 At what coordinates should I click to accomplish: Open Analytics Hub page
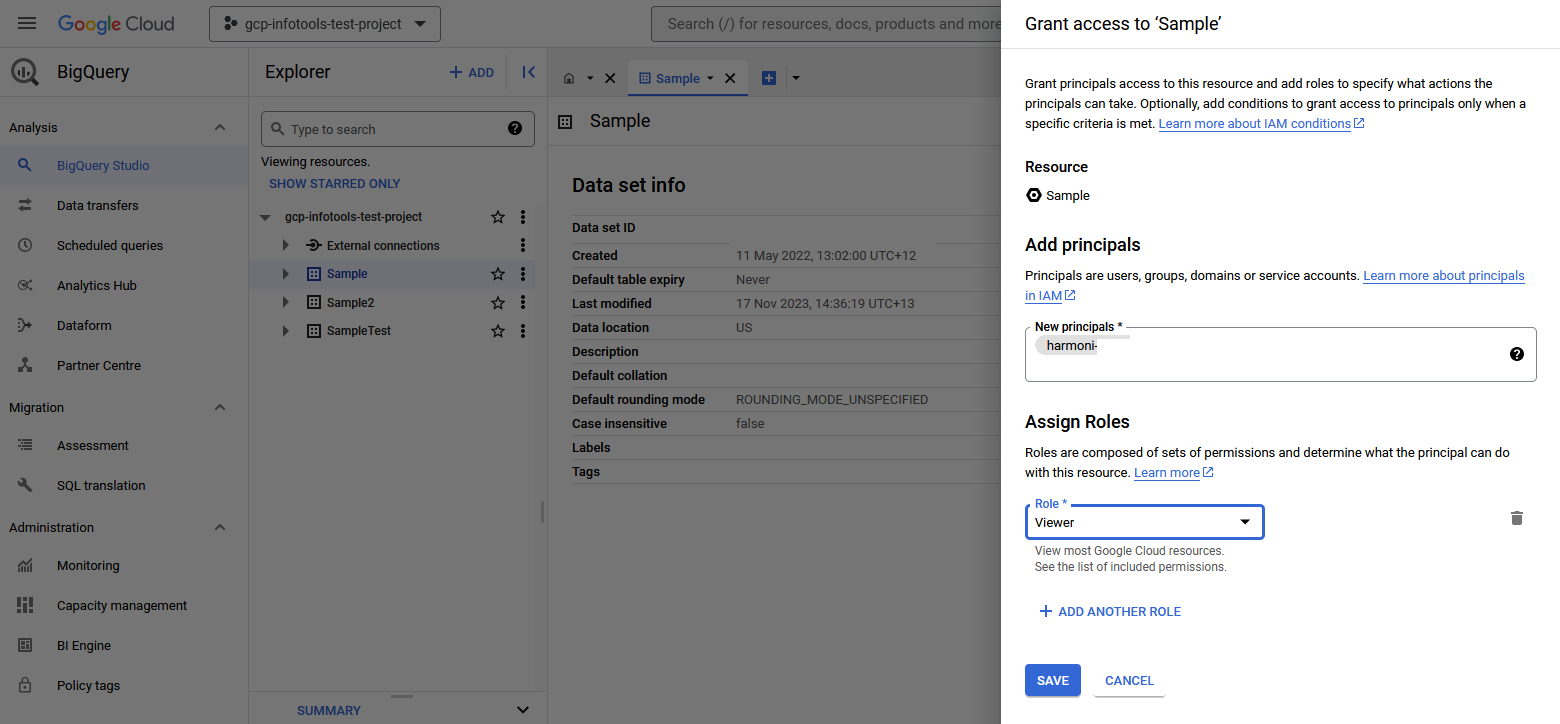pyautogui.click(x=124, y=285)
